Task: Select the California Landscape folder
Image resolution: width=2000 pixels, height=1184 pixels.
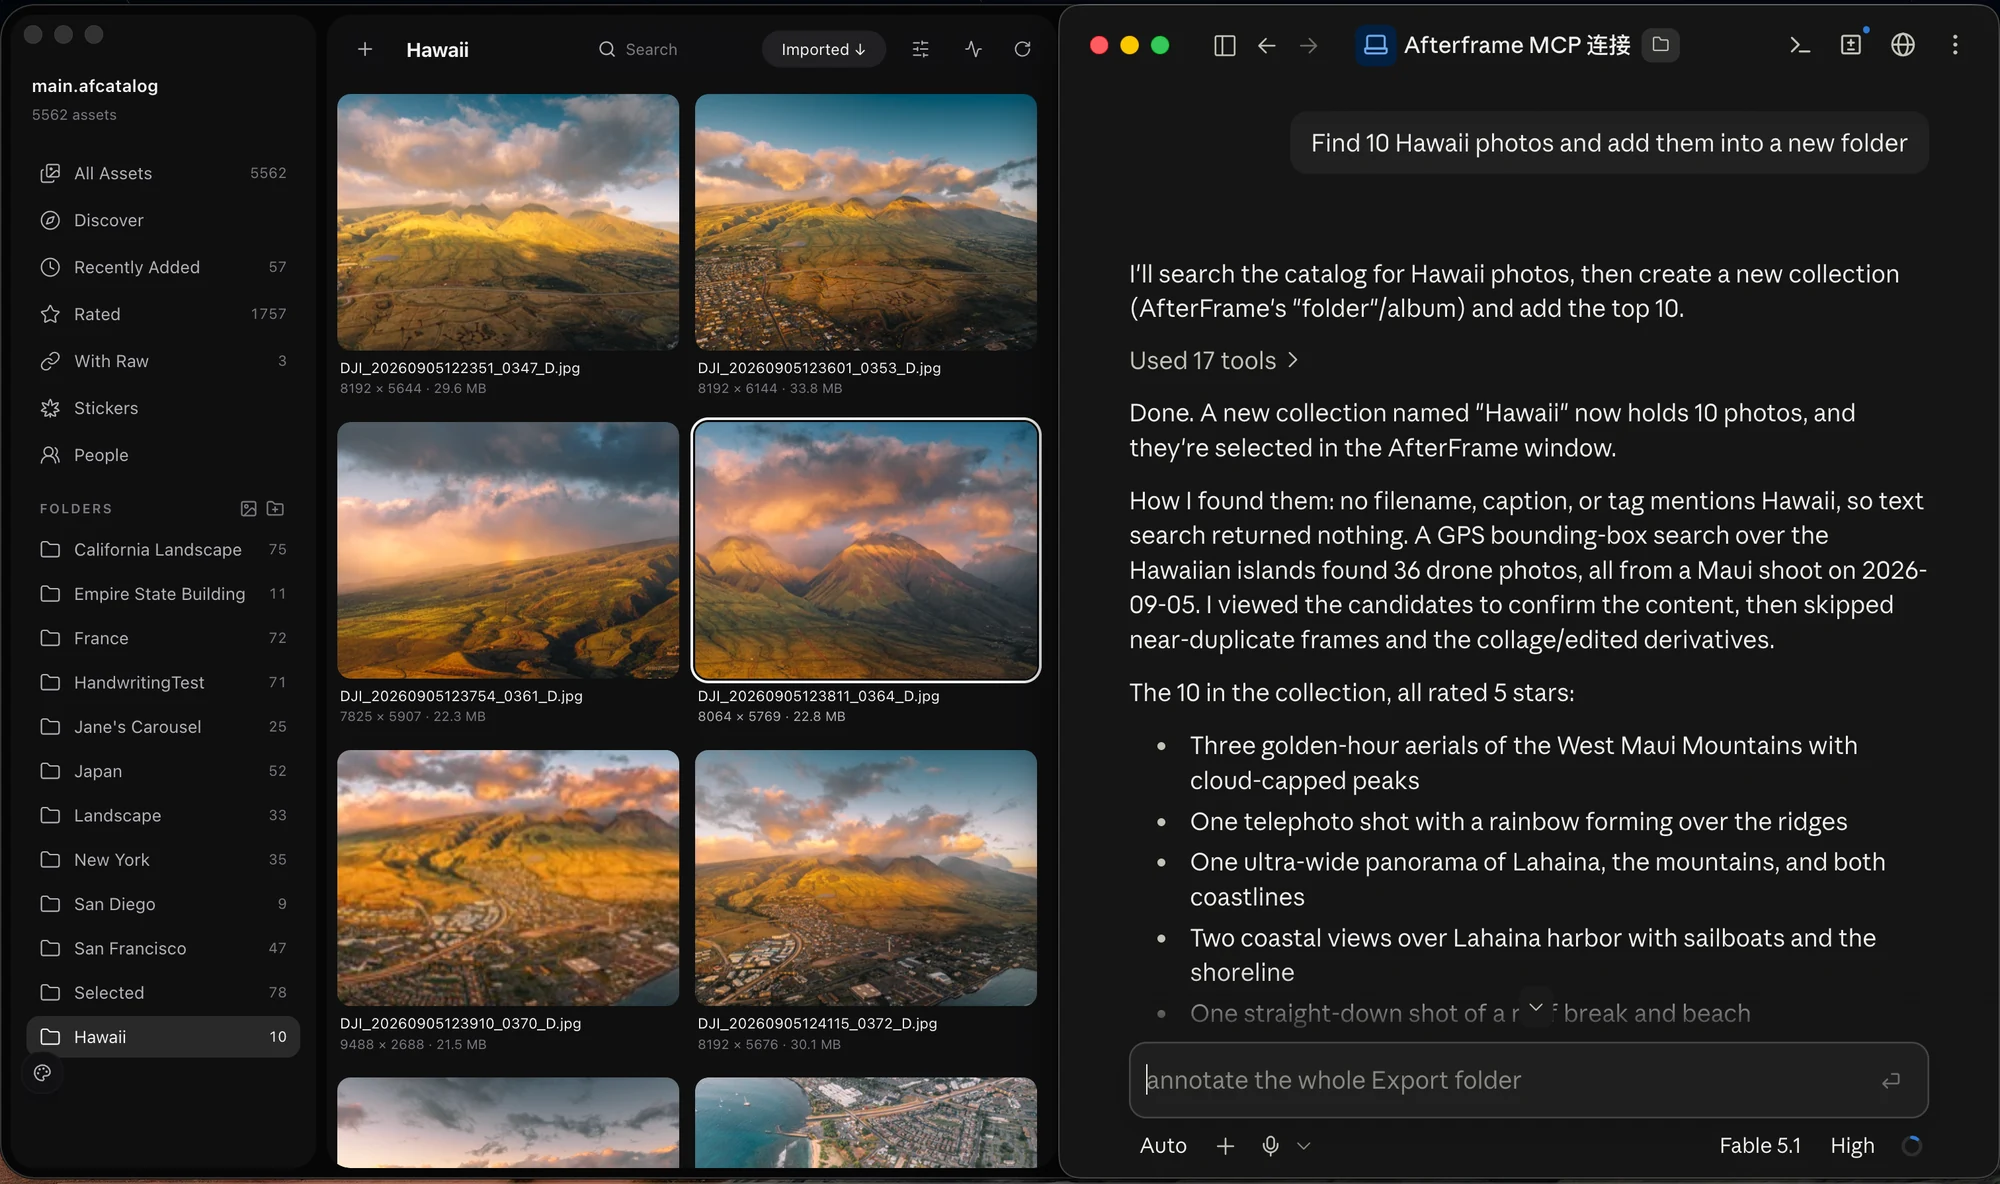Action: (x=163, y=550)
